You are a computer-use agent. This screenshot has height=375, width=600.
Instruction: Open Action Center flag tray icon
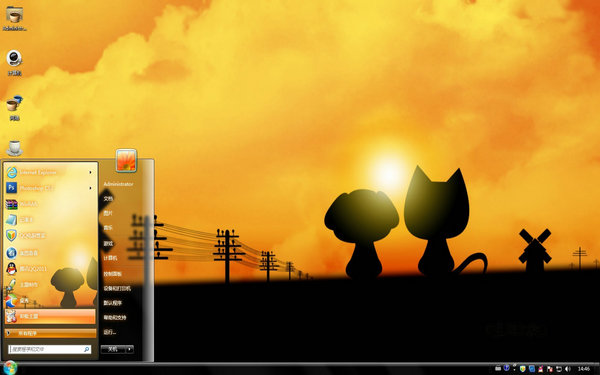(x=550, y=369)
